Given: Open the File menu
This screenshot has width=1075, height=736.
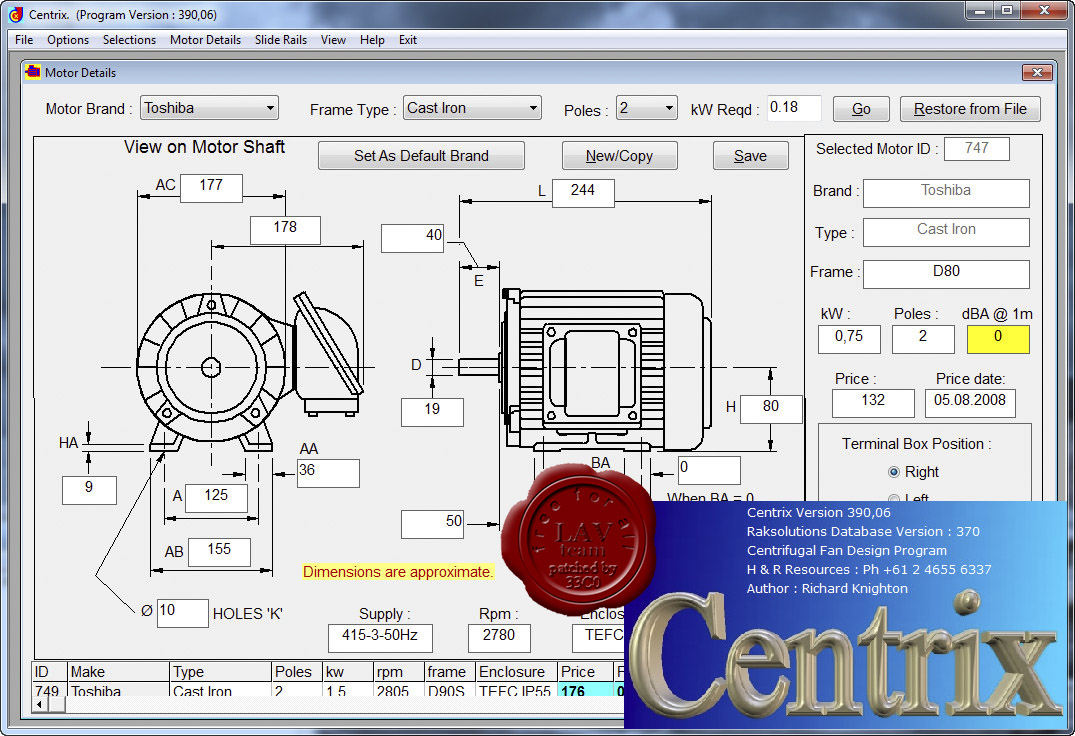Looking at the screenshot, I should (x=24, y=40).
